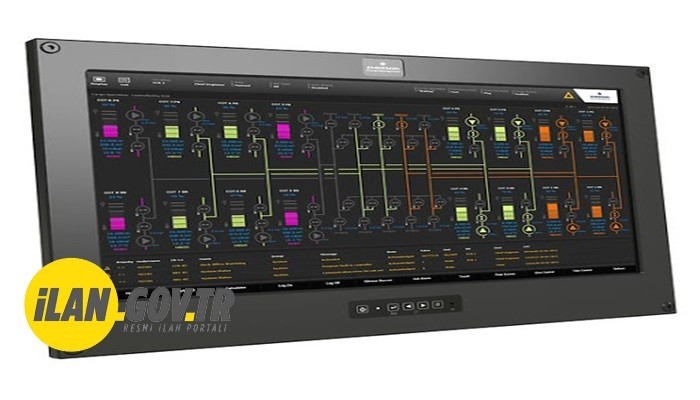Select the gray pump beside the second top-row tank

[x=195, y=116]
